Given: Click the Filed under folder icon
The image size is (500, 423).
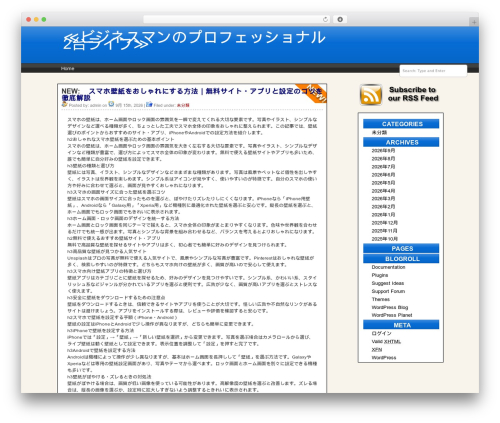Looking at the screenshot, I should (x=149, y=104).
